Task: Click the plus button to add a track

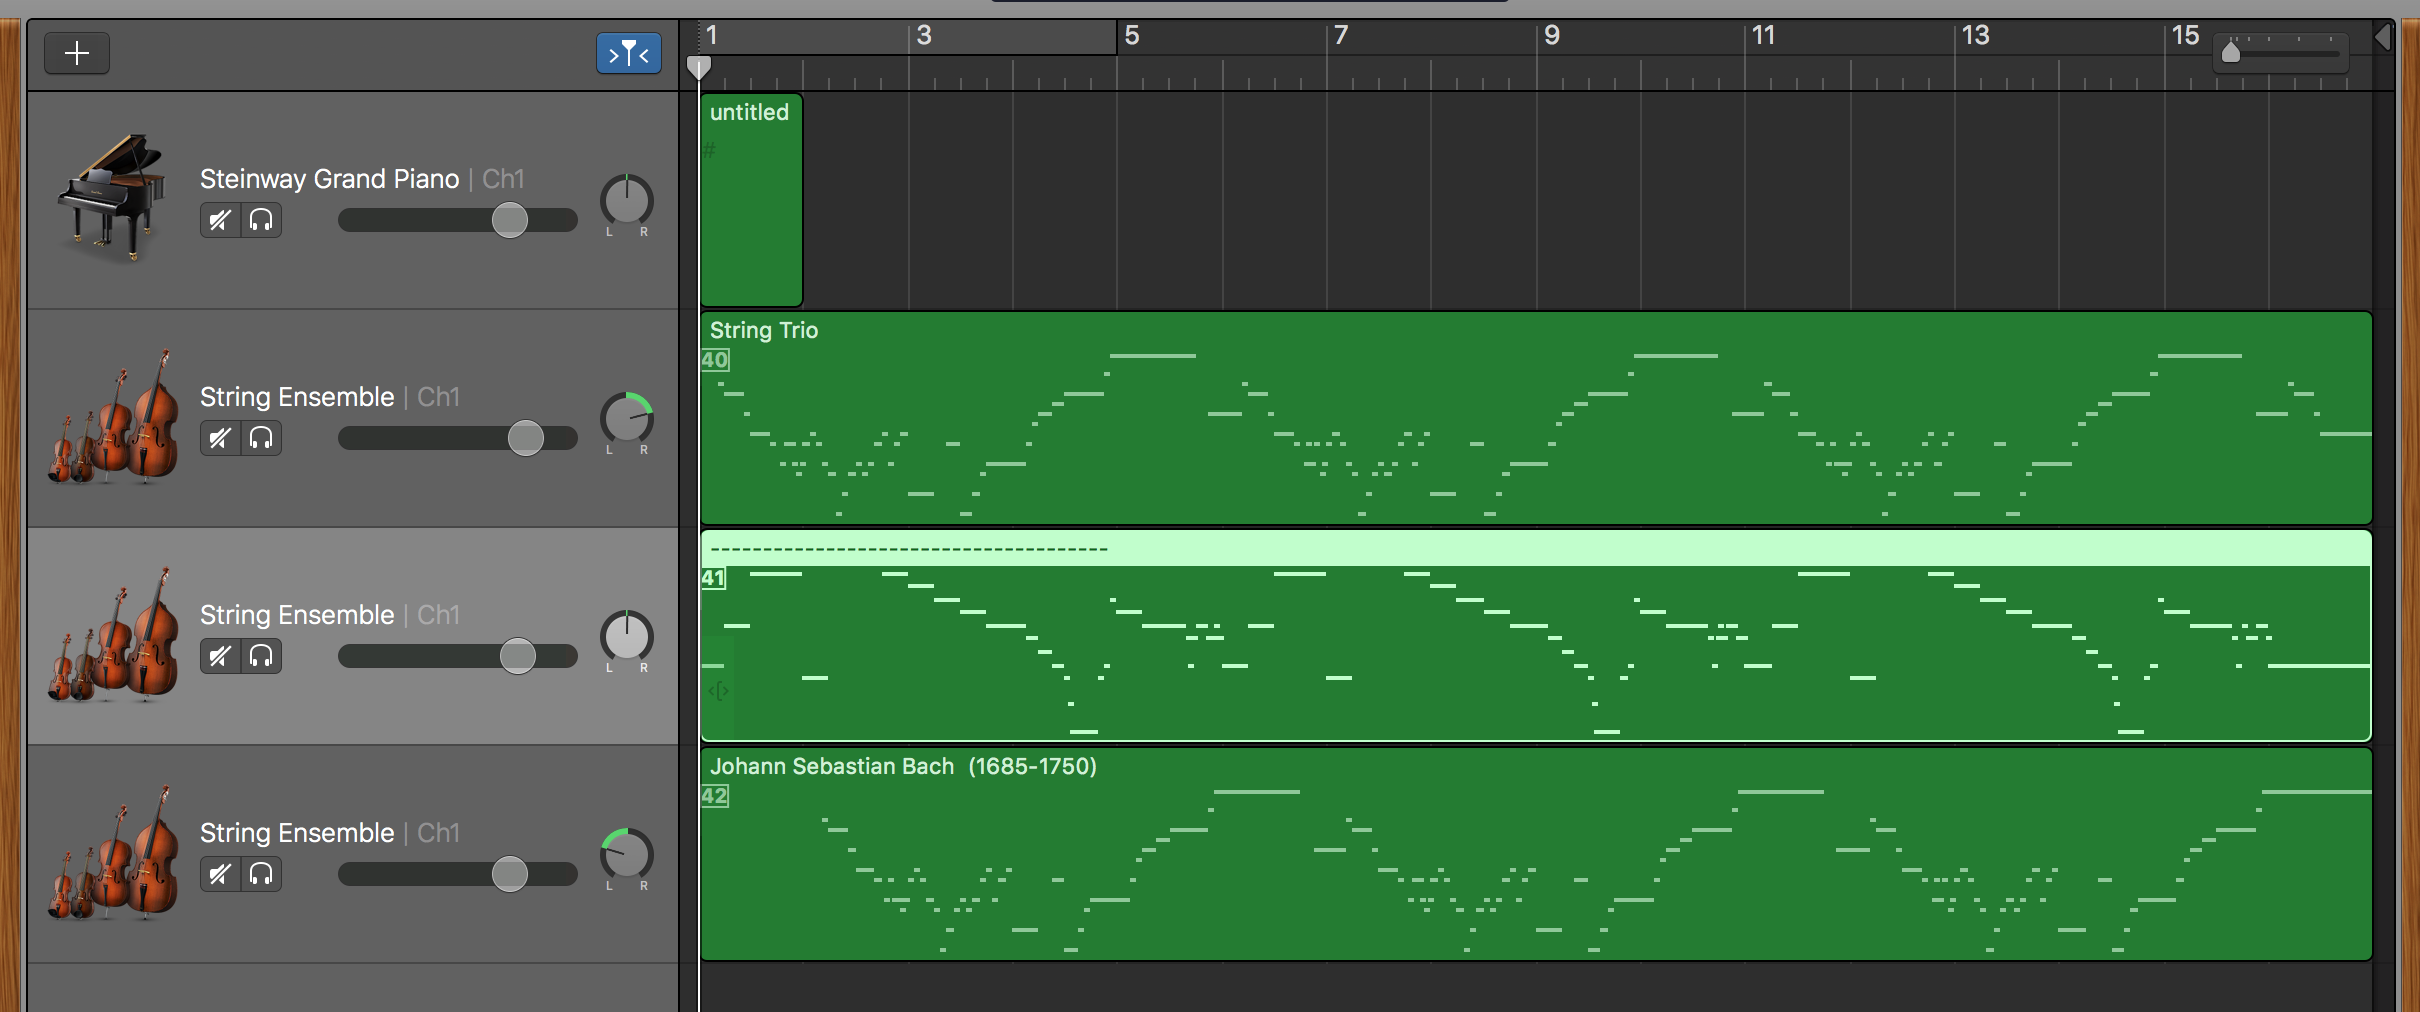Action: click(77, 53)
